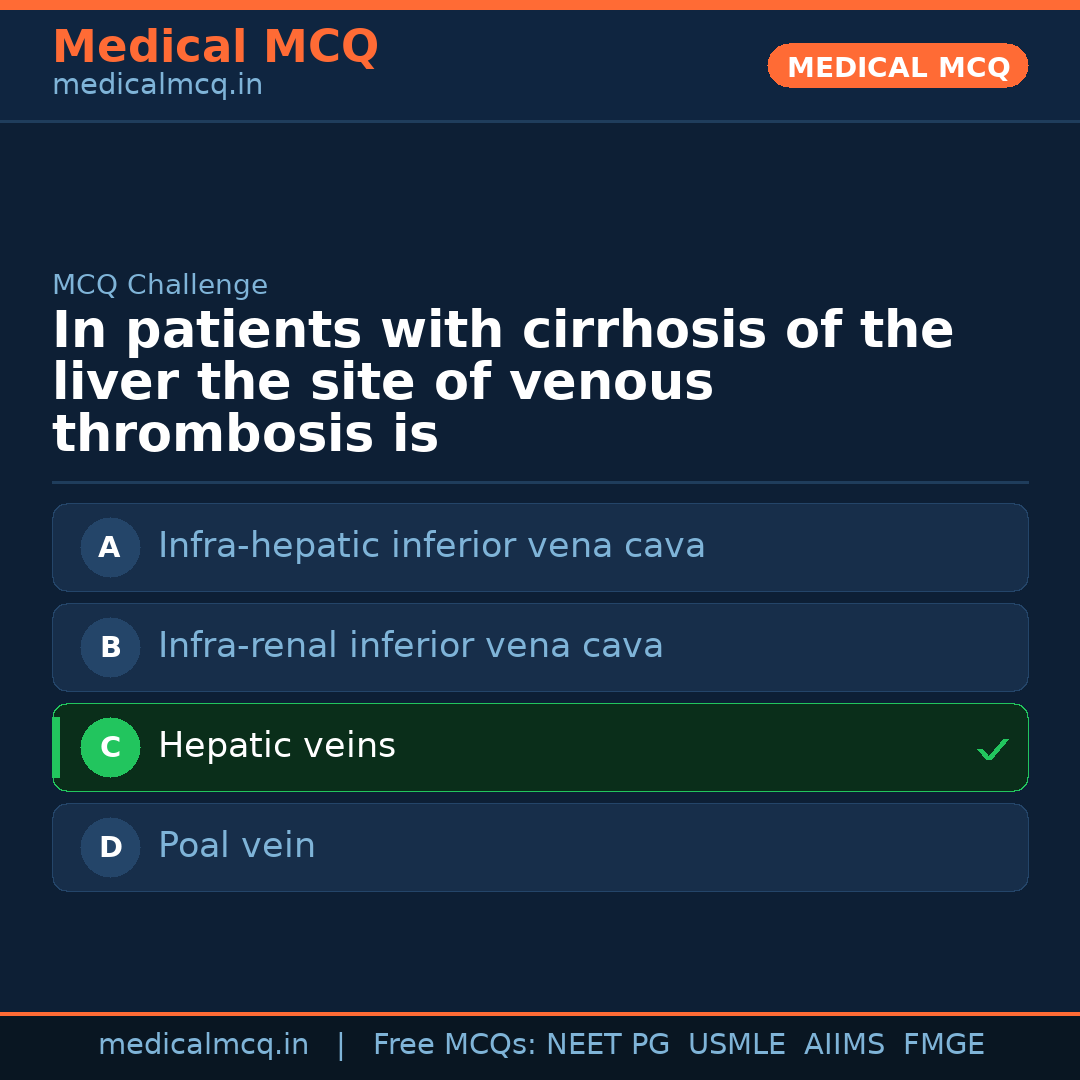Click the green checkmark on Hepatic veins
The height and width of the screenshot is (1080, 1080).
[x=992, y=749]
